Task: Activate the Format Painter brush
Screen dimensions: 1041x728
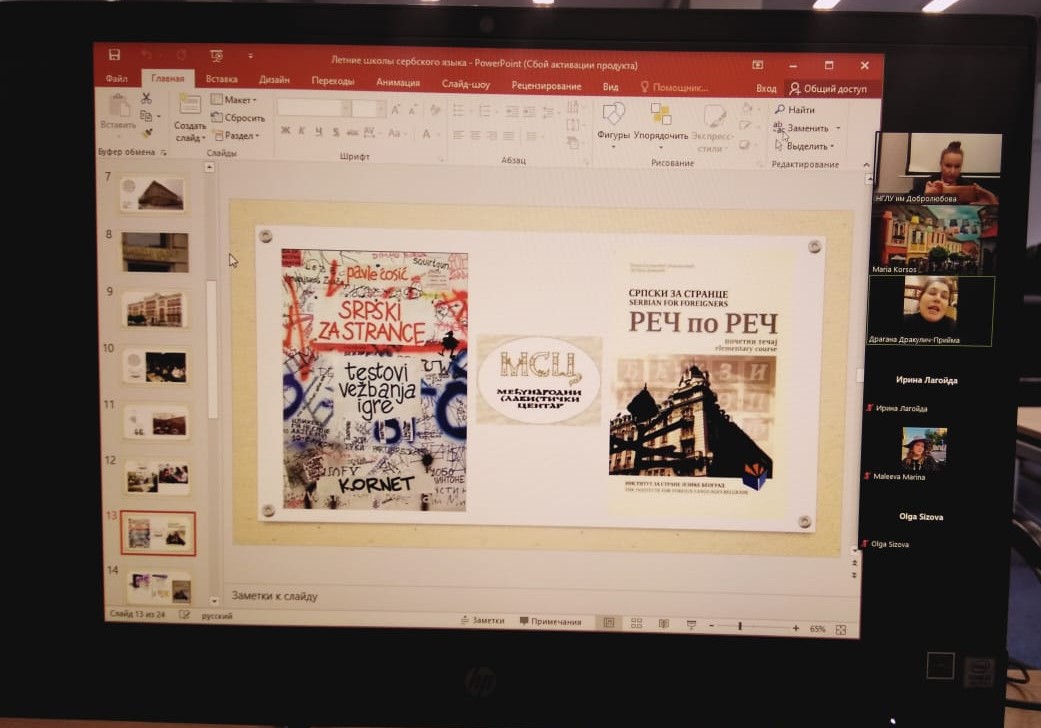Action: pyautogui.click(x=147, y=132)
